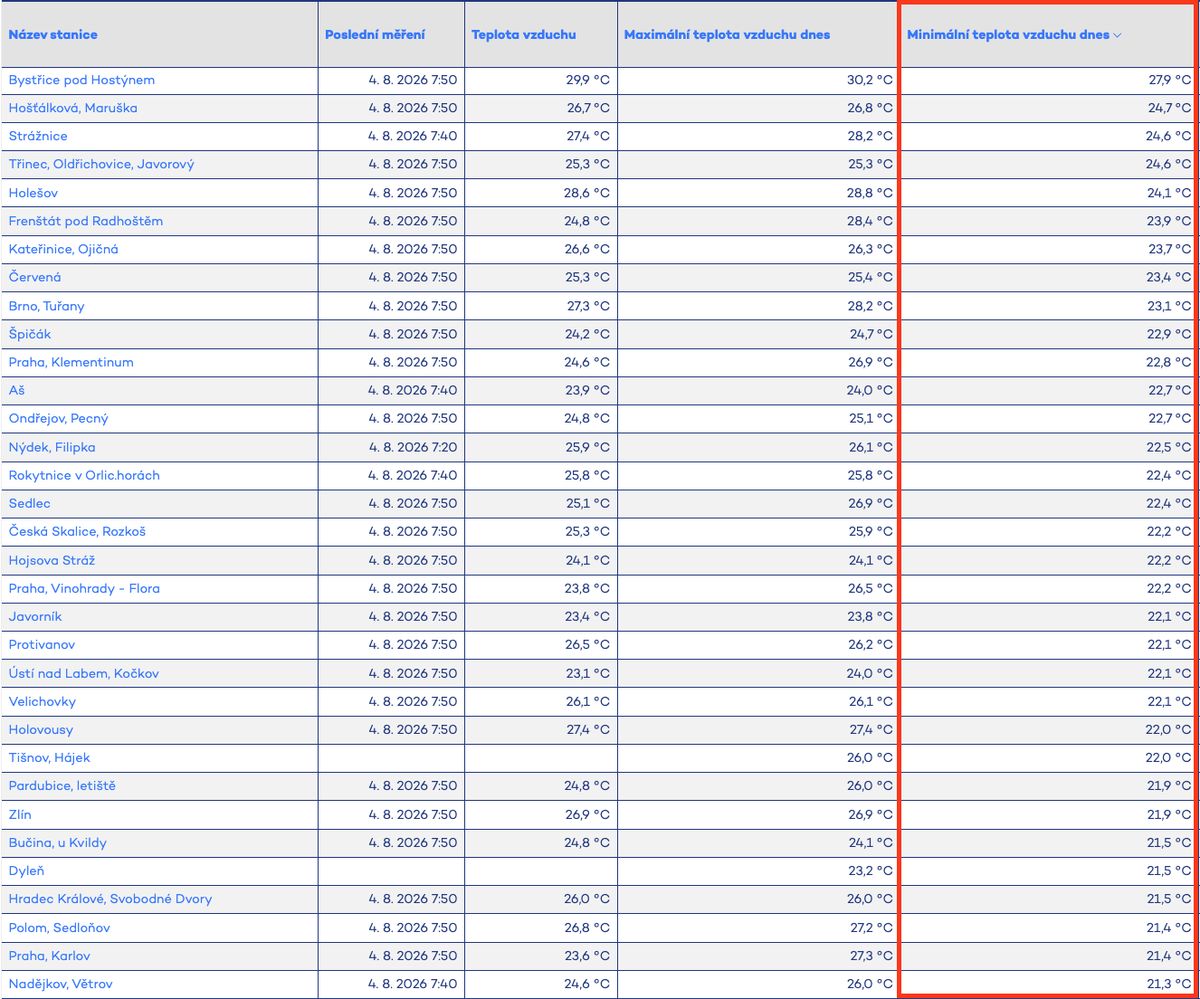Sort by Název stanice column header

(53, 35)
